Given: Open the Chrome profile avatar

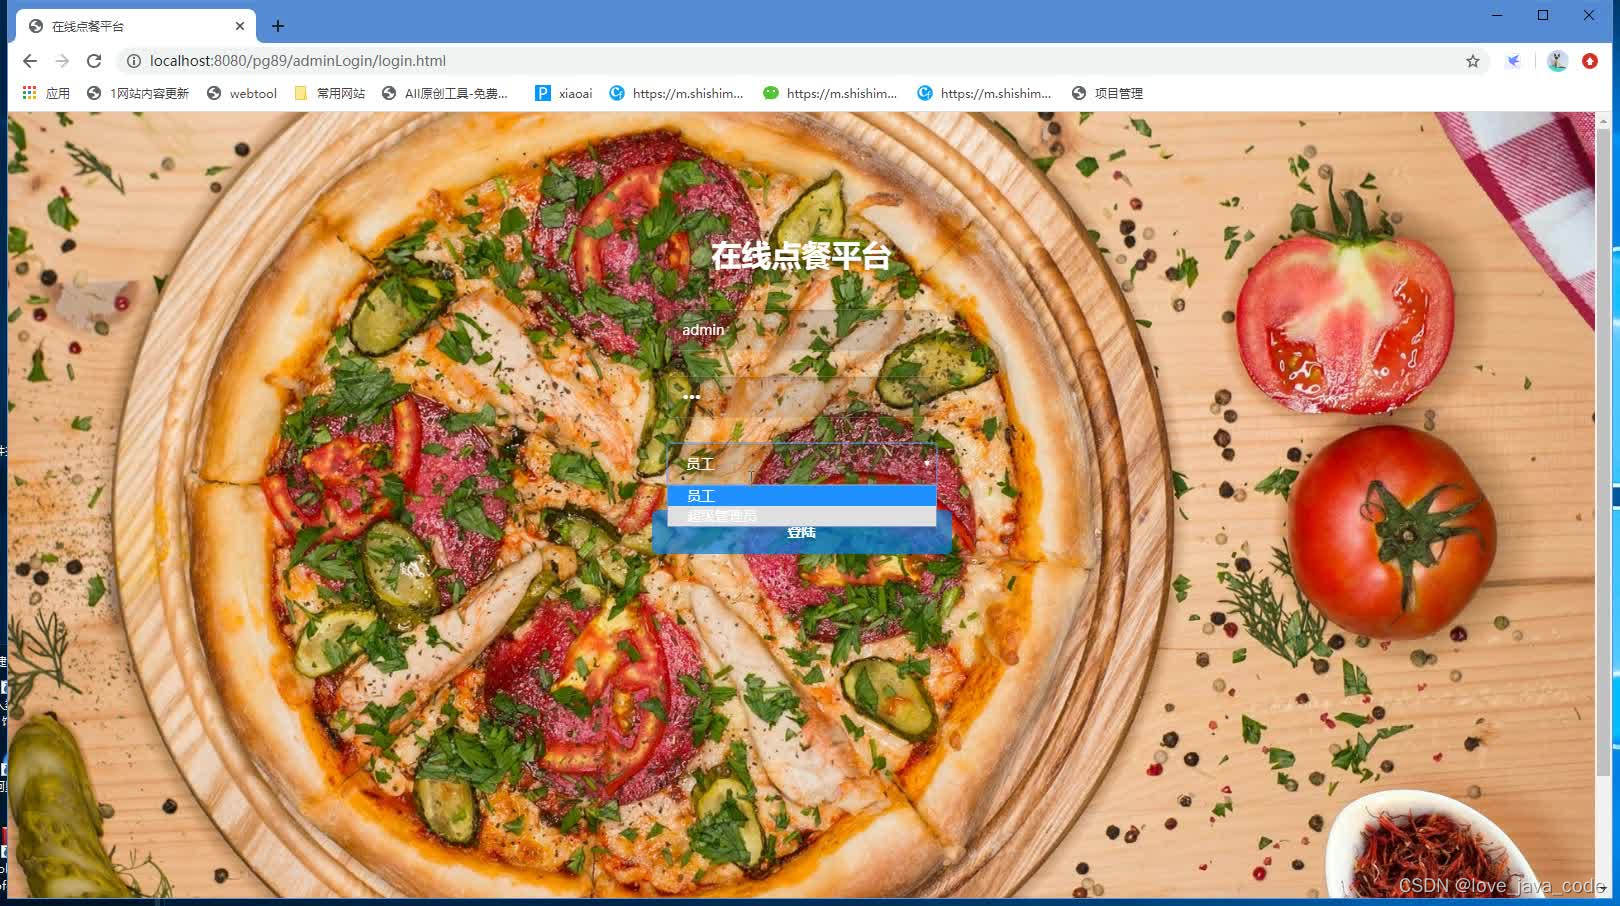Looking at the screenshot, I should 1557,61.
